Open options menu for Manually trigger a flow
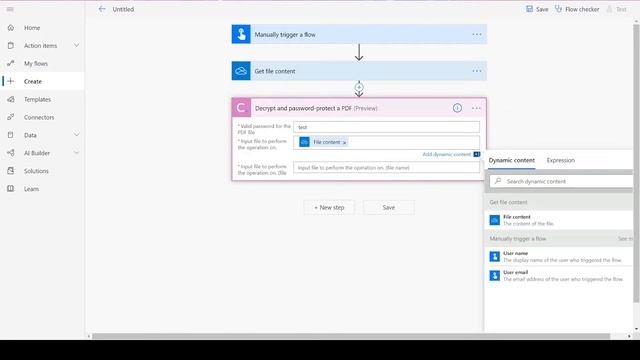 (476, 34)
